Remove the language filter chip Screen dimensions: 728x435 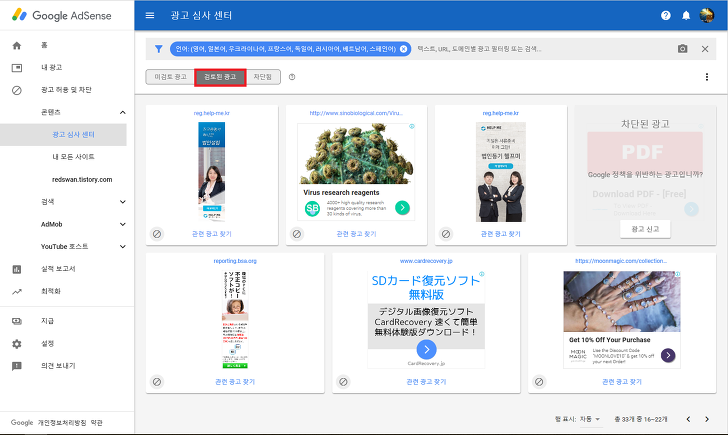(x=403, y=49)
